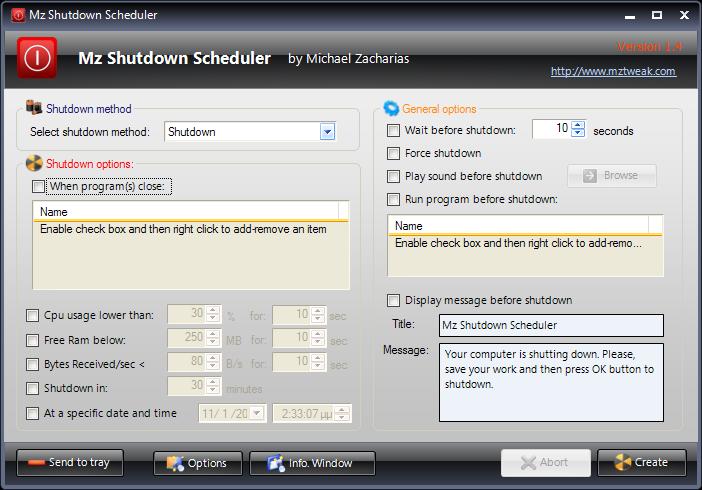Click the Free Ram MB spinner

(213, 338)
